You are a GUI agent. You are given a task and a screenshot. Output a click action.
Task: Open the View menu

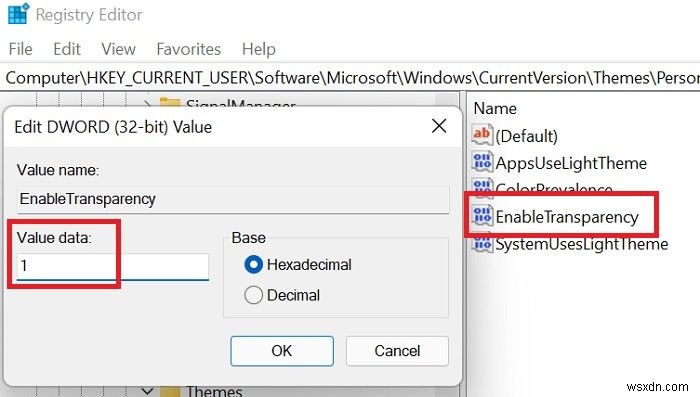point(118,49)
